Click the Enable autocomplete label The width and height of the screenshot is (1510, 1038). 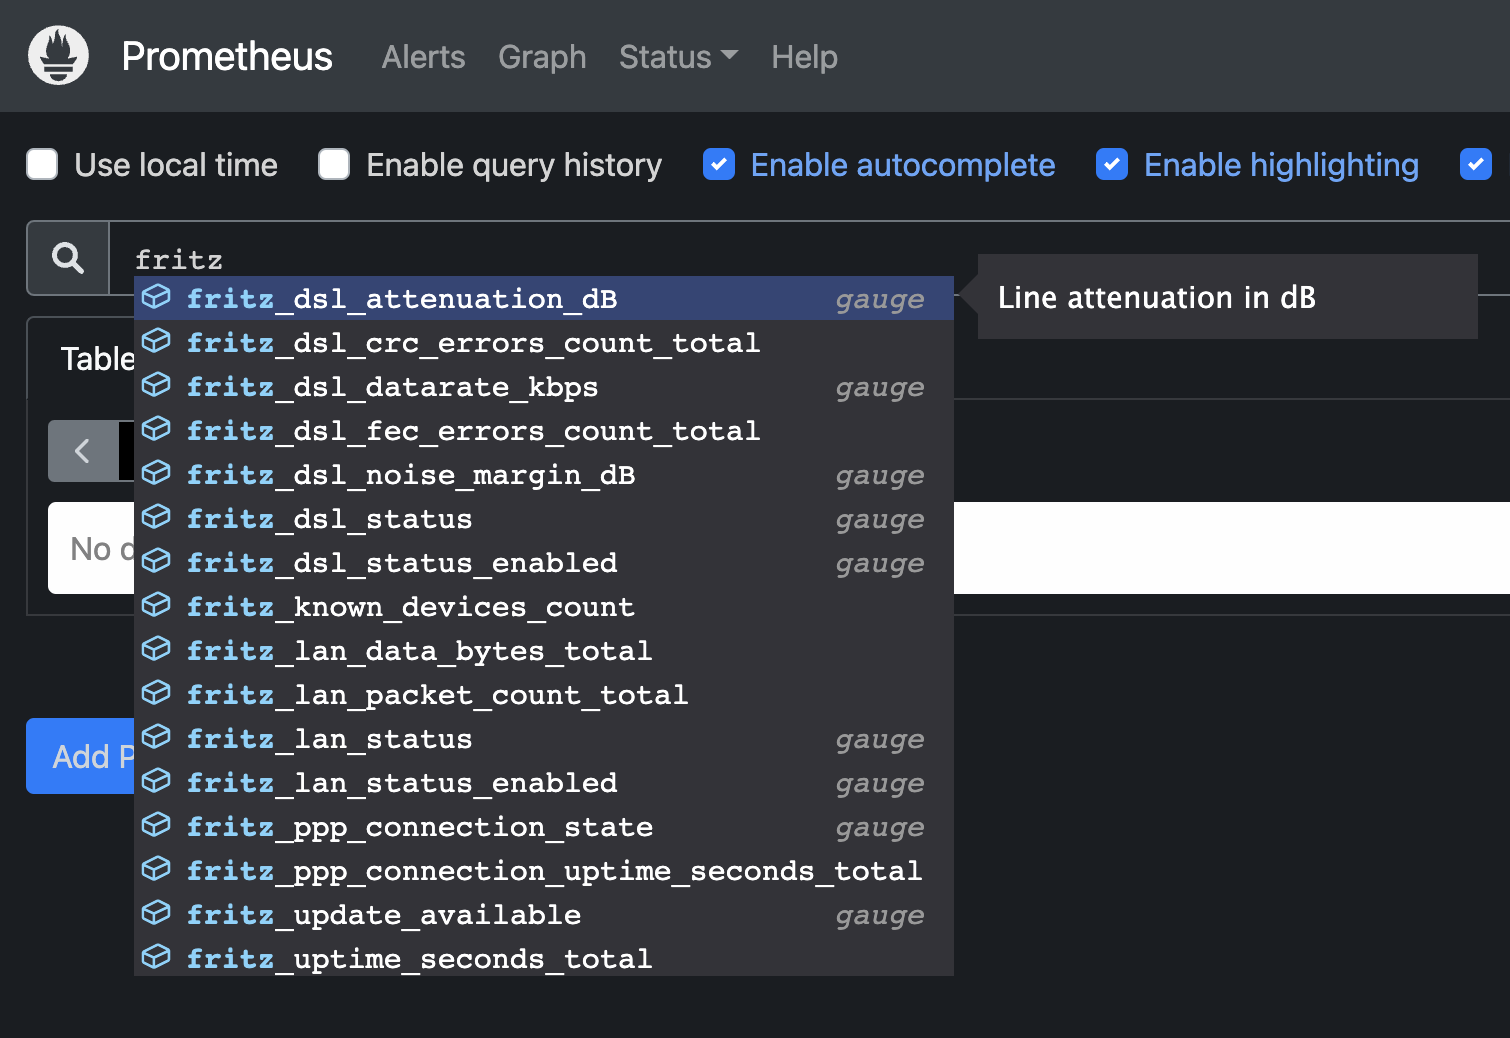coord(903,165)
